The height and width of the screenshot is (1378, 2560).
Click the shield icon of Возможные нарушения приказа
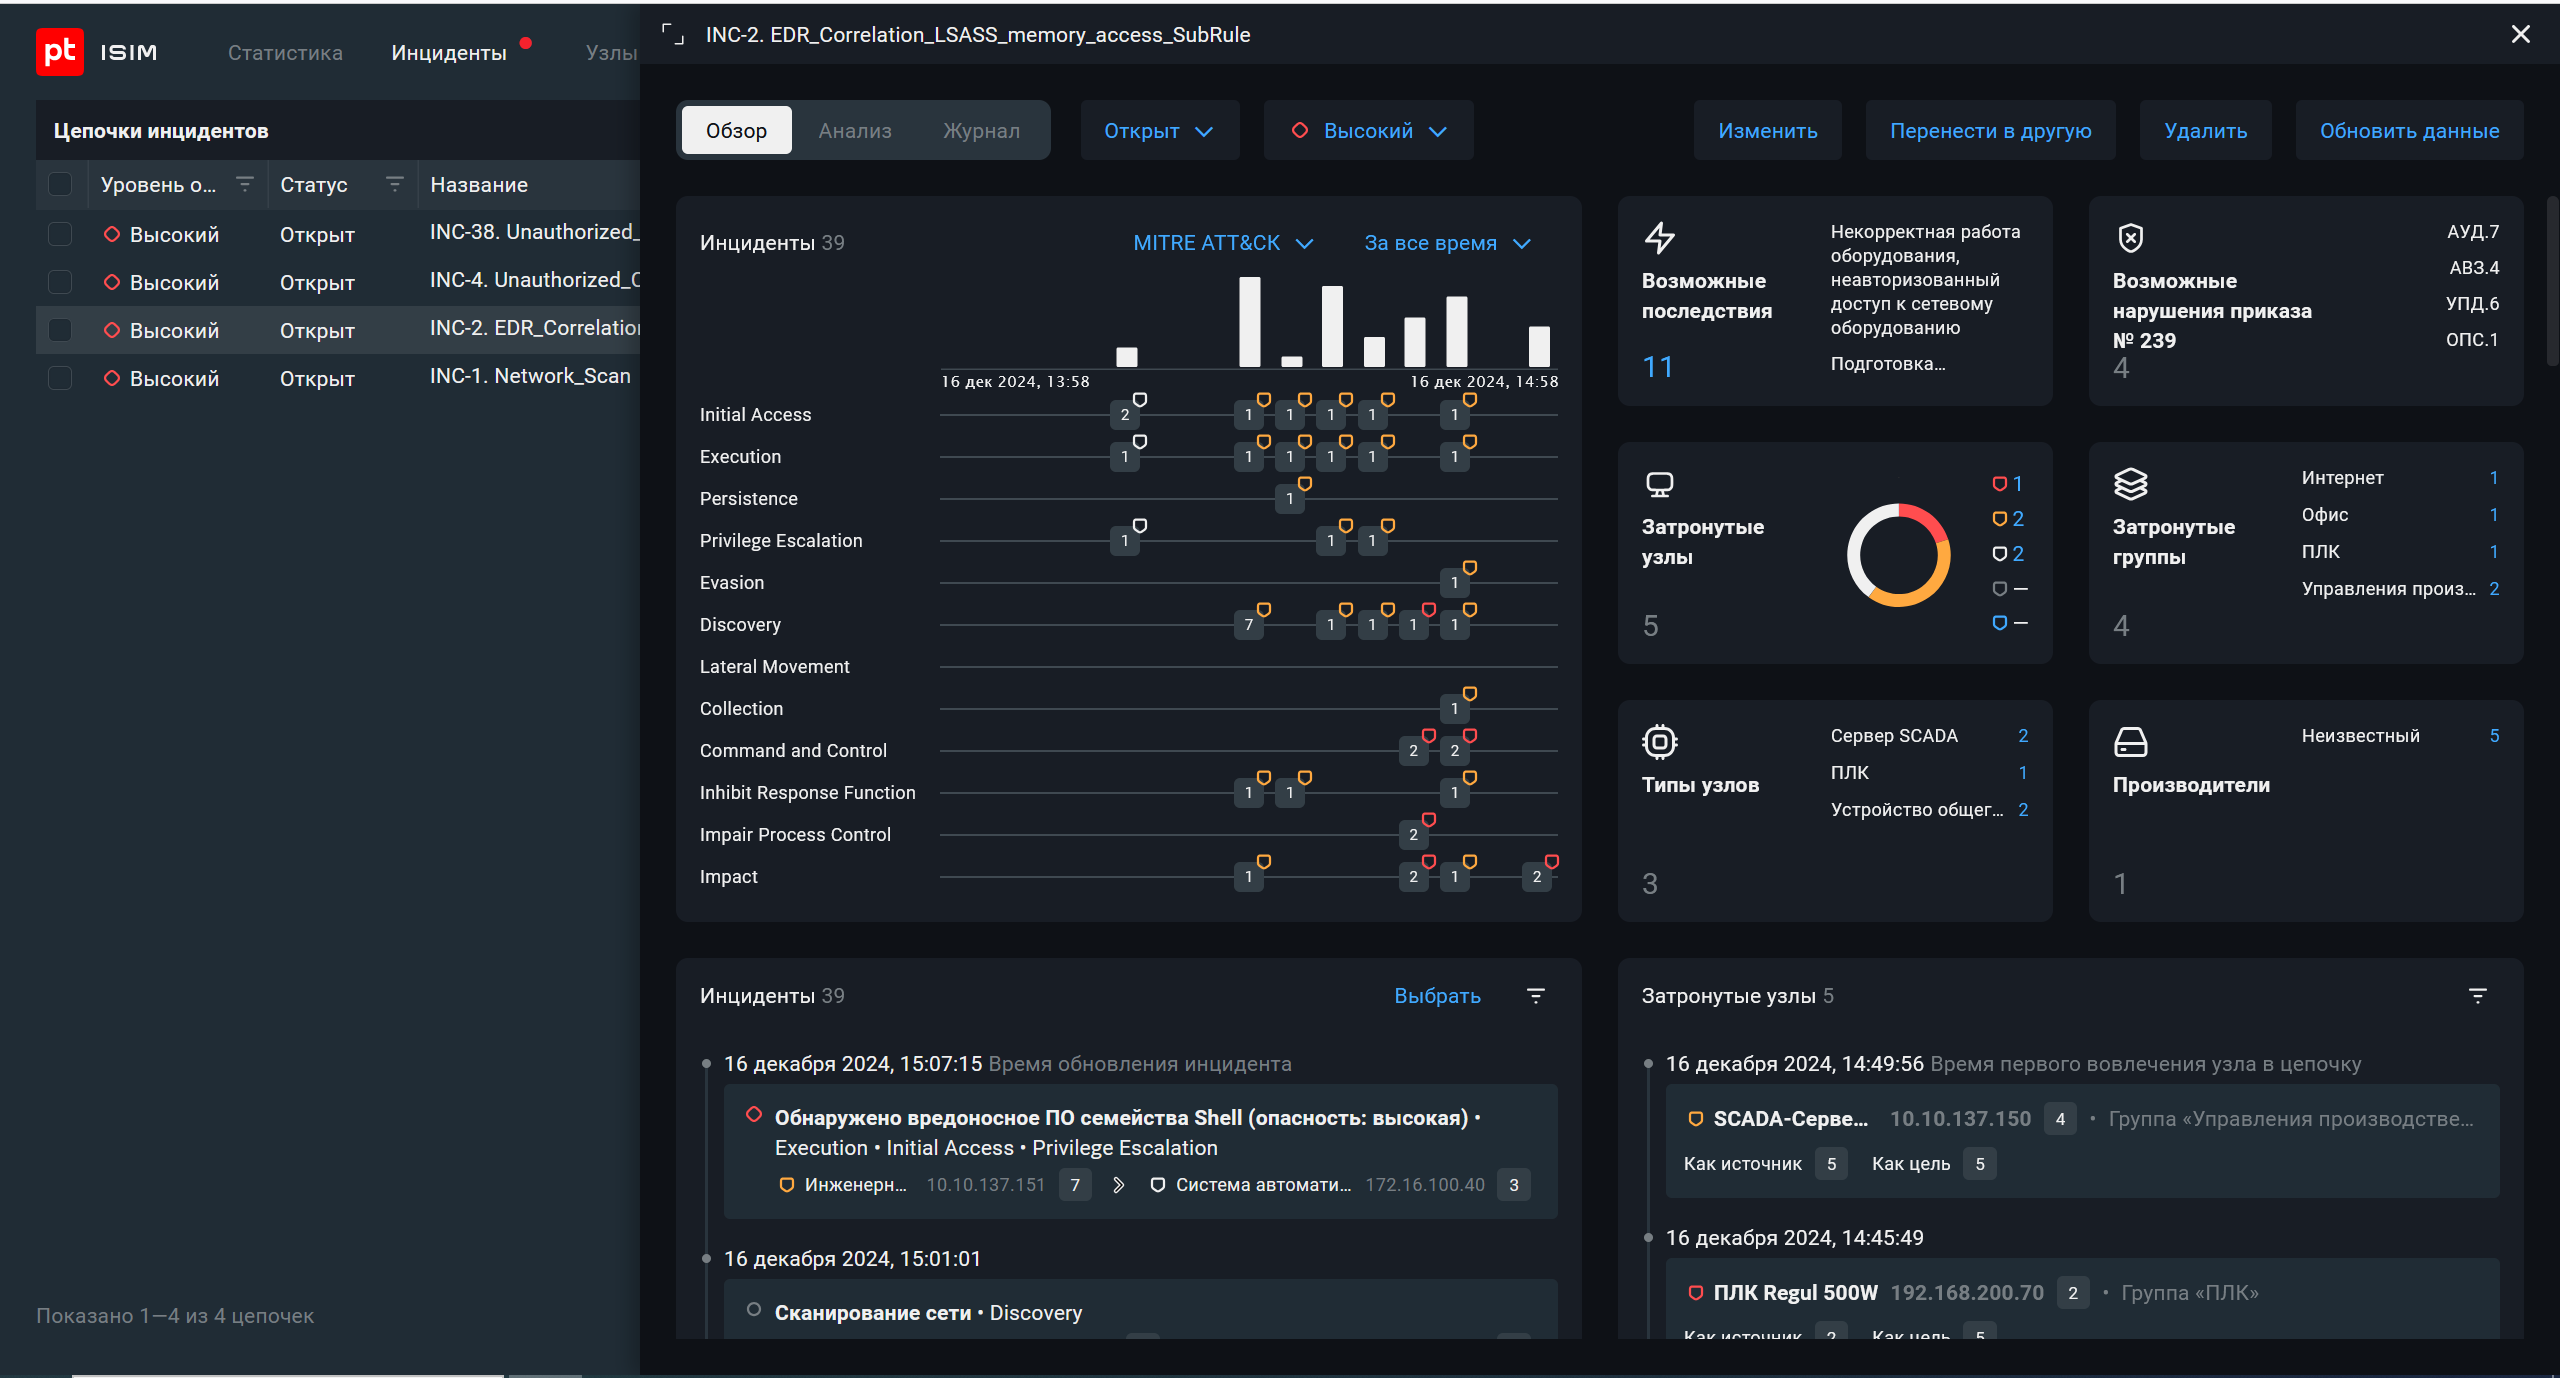2130,237
